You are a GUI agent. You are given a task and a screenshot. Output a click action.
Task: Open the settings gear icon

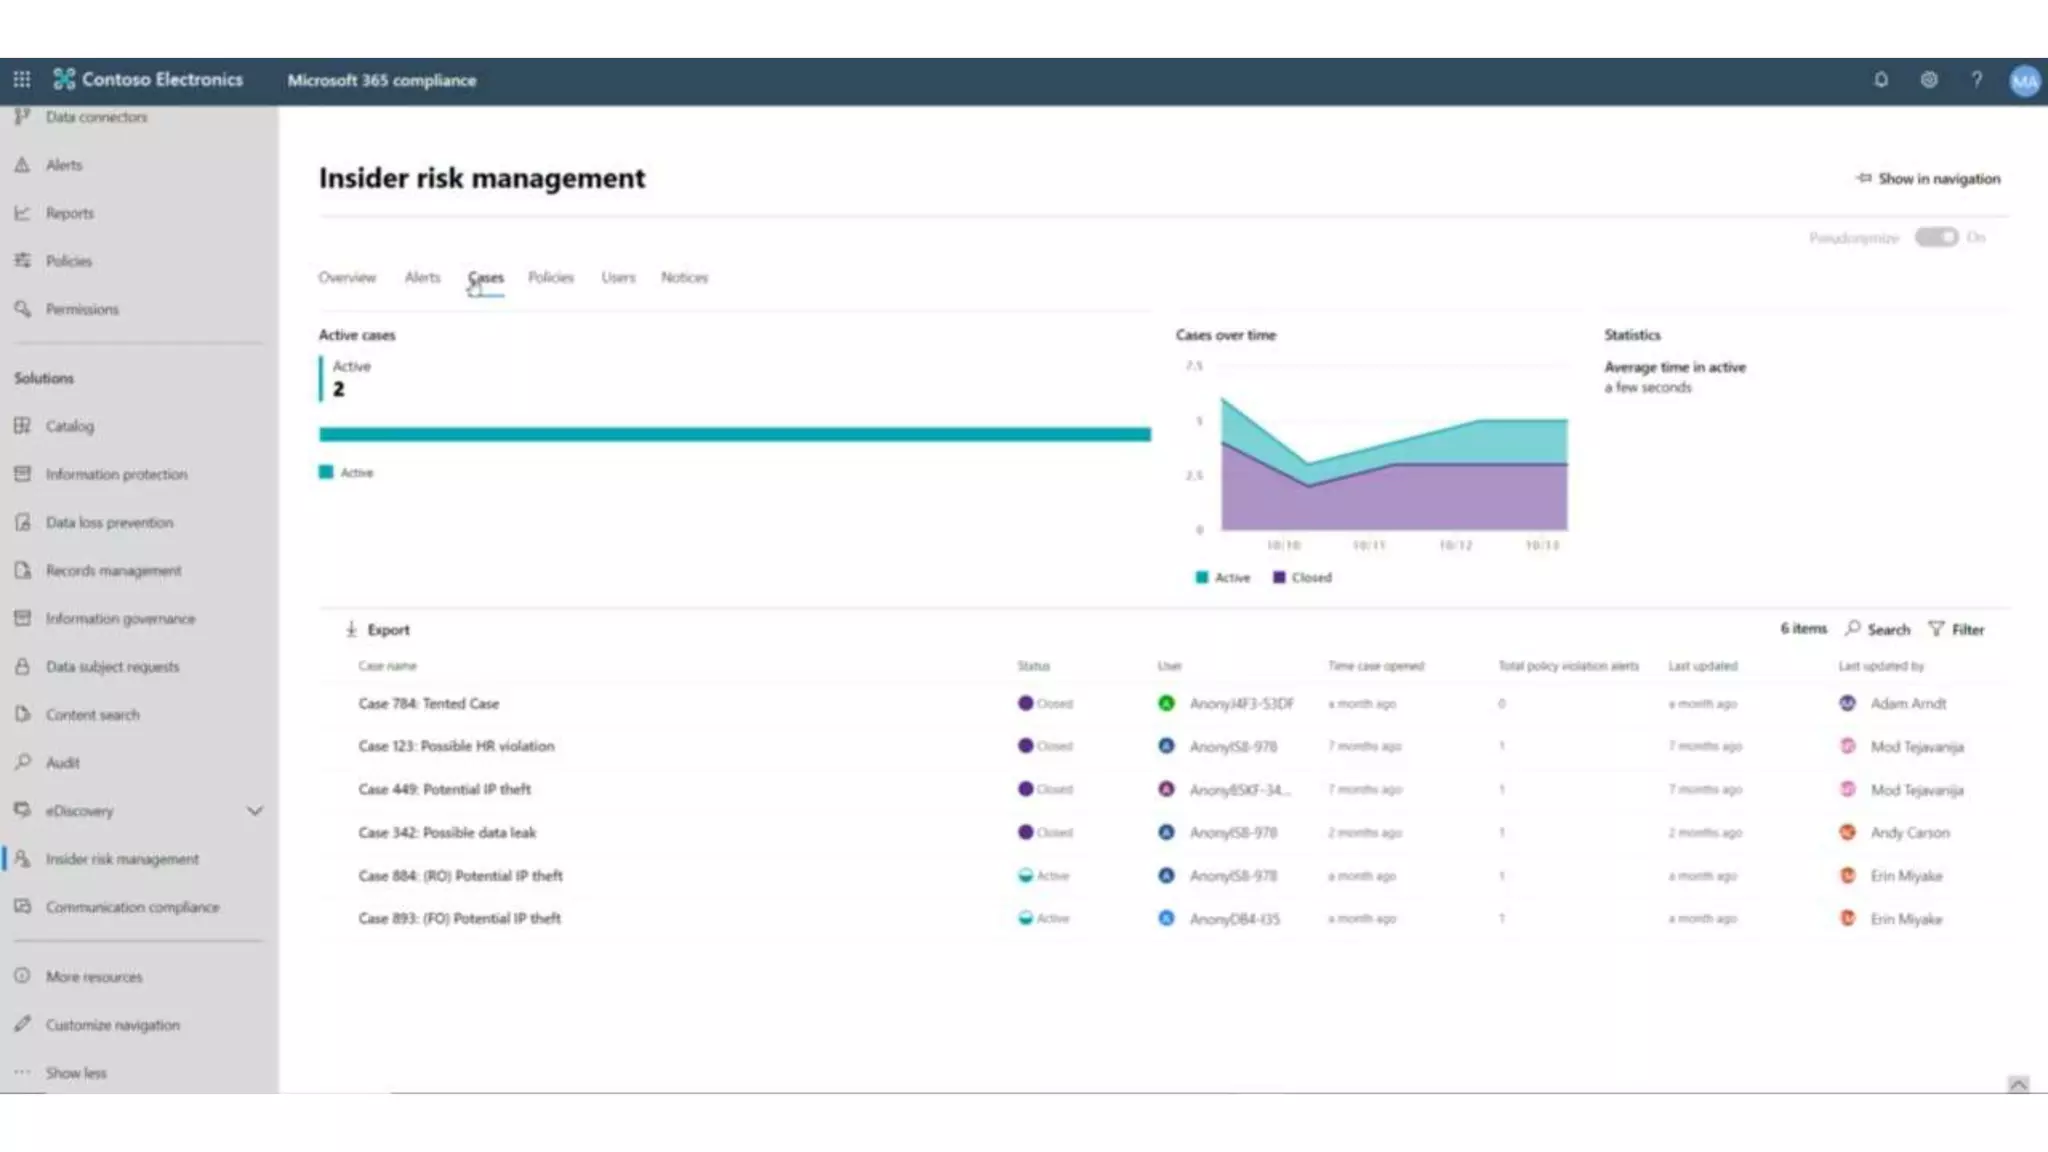(x=1929, y=80)
